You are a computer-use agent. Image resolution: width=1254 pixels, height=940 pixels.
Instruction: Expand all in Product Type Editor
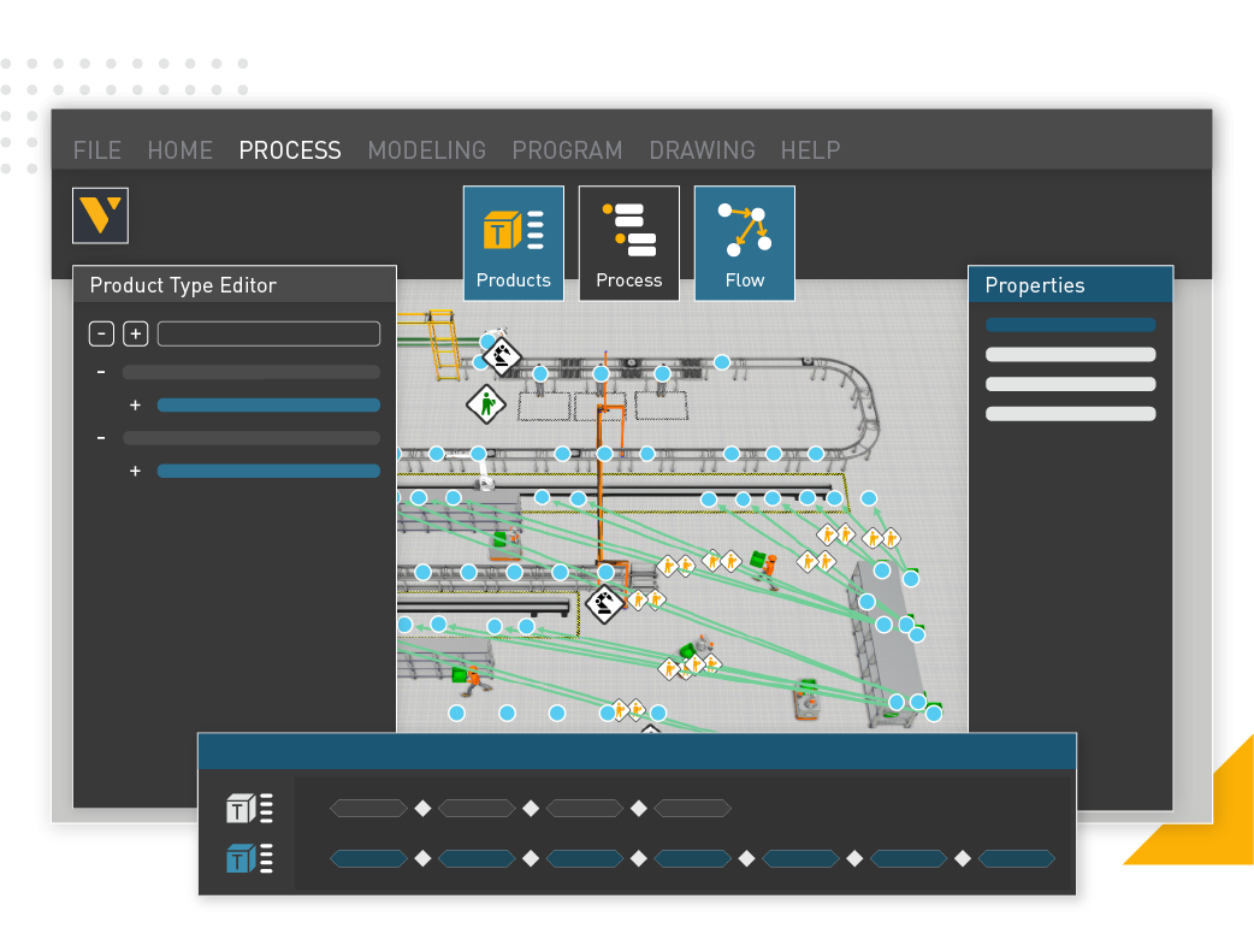point(136,334)
